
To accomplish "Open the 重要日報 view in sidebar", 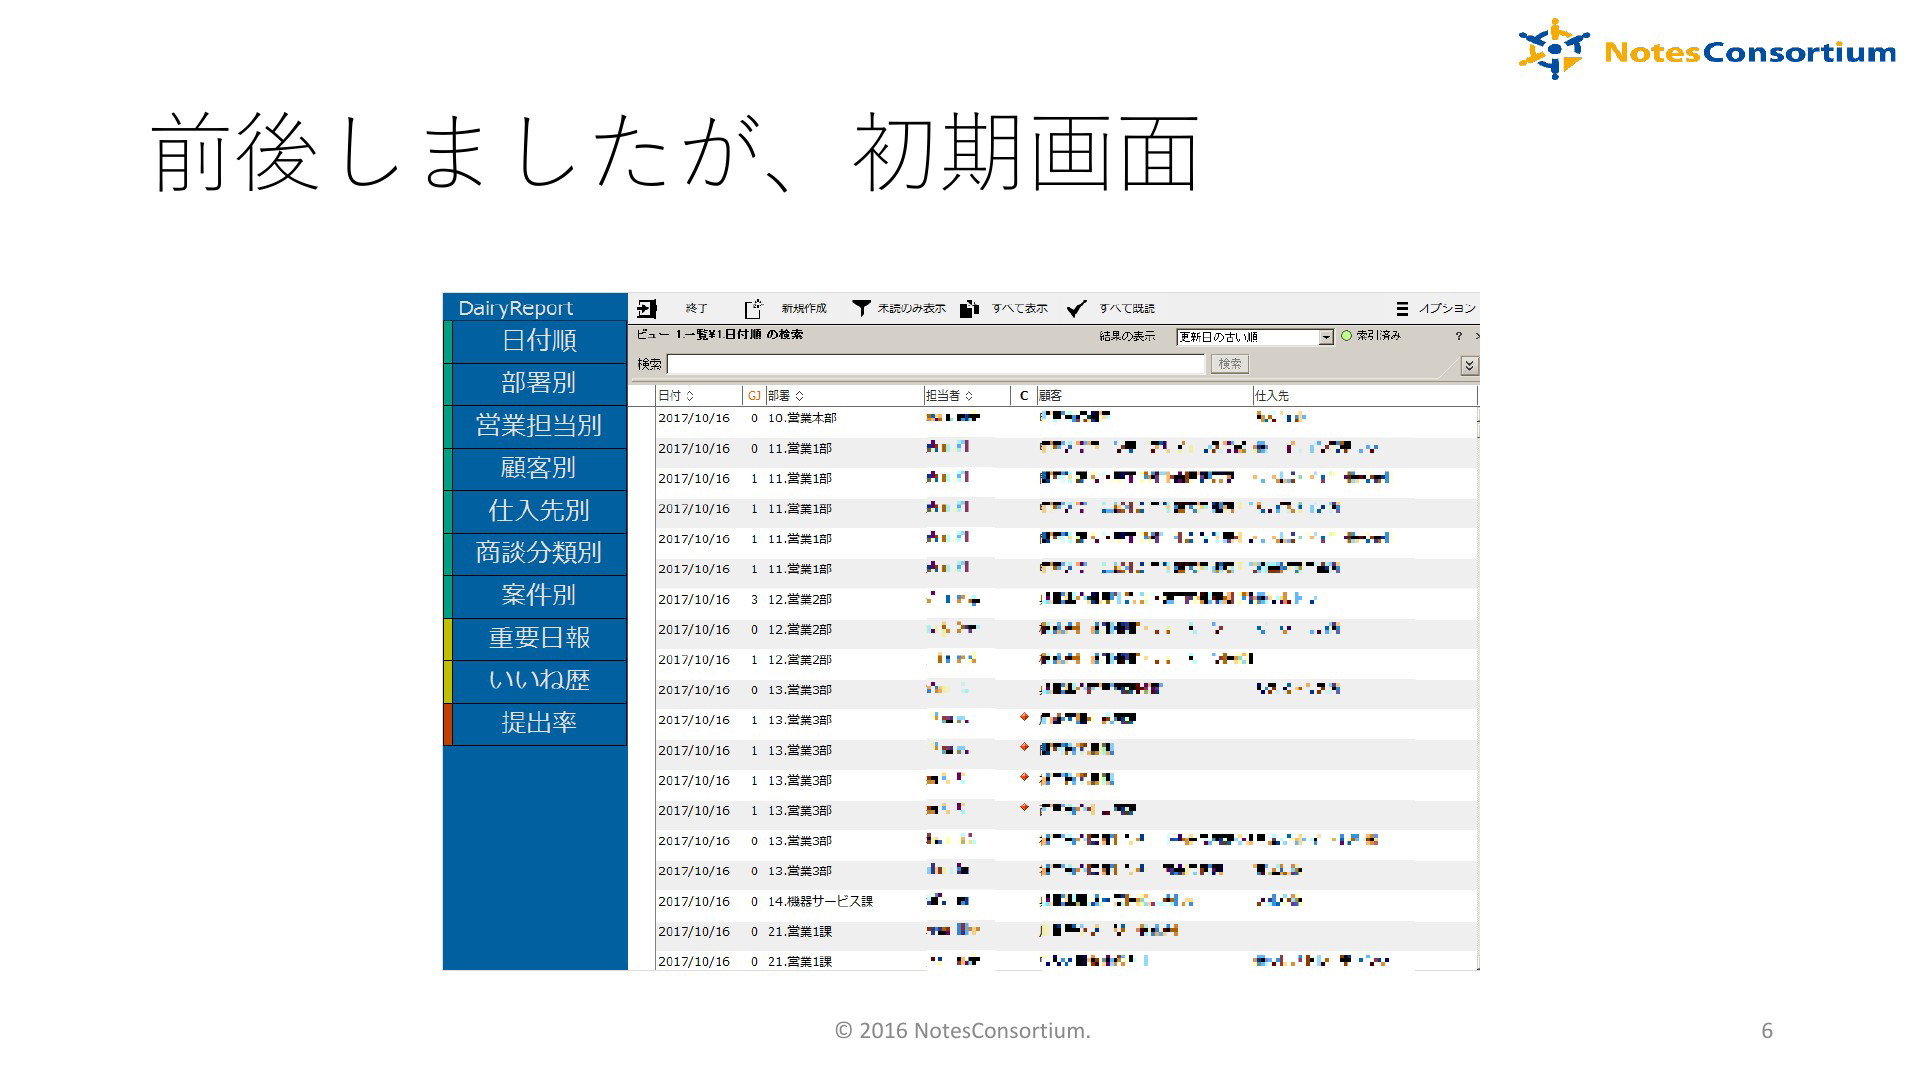I will (538, 638).
